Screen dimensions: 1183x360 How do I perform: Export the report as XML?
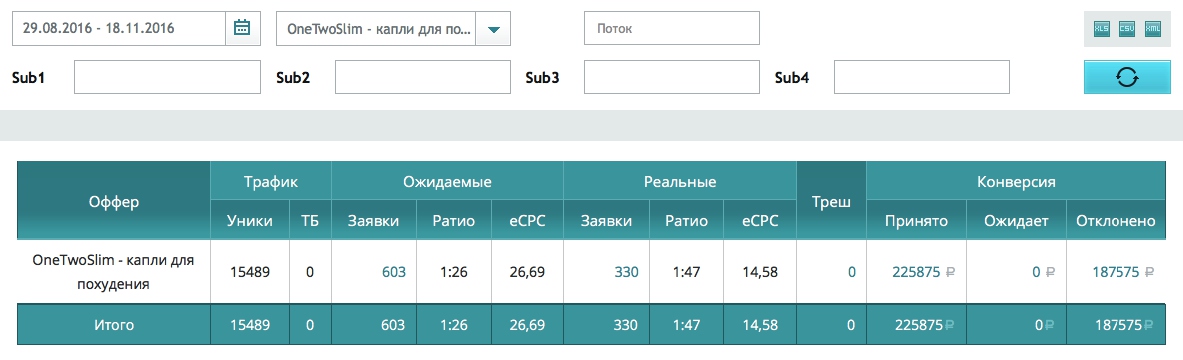click(x=1153, y=29)
